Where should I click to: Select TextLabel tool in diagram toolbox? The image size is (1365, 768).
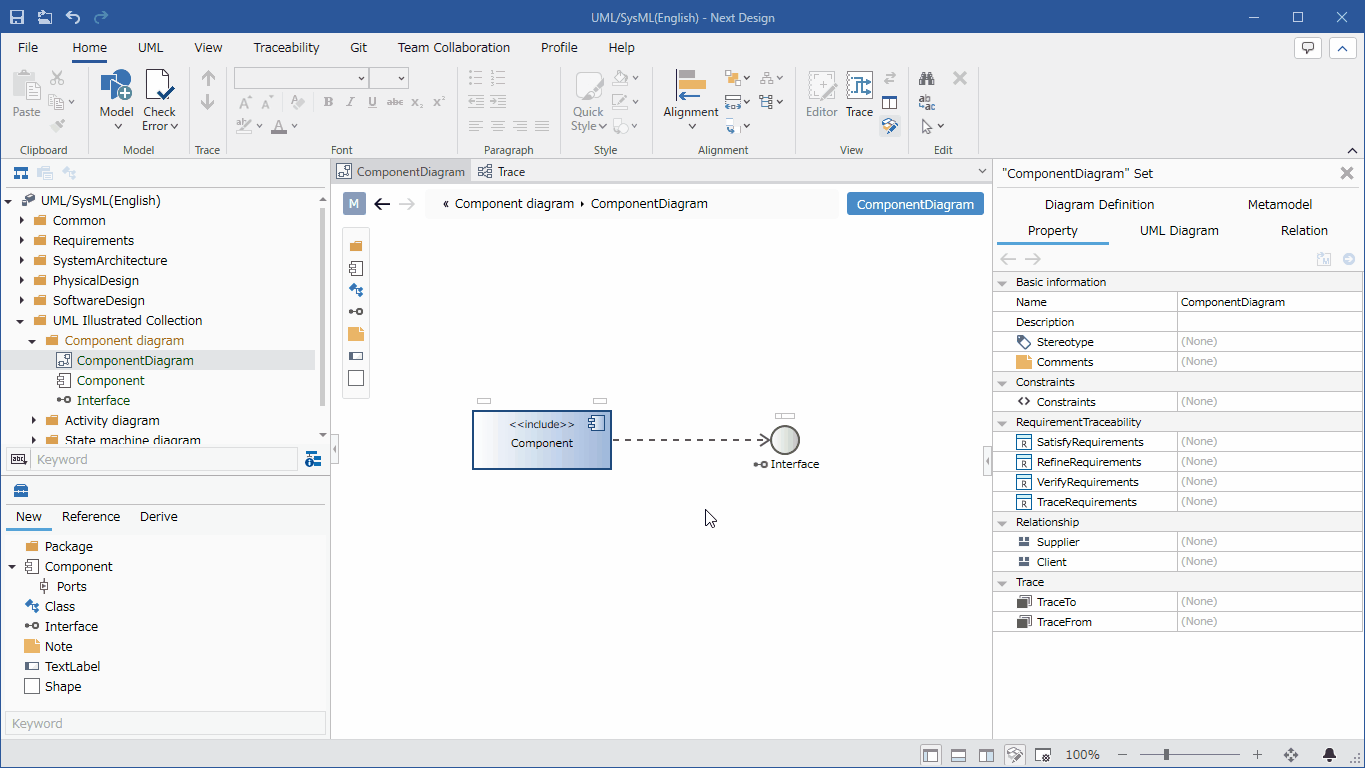[356, 356]
